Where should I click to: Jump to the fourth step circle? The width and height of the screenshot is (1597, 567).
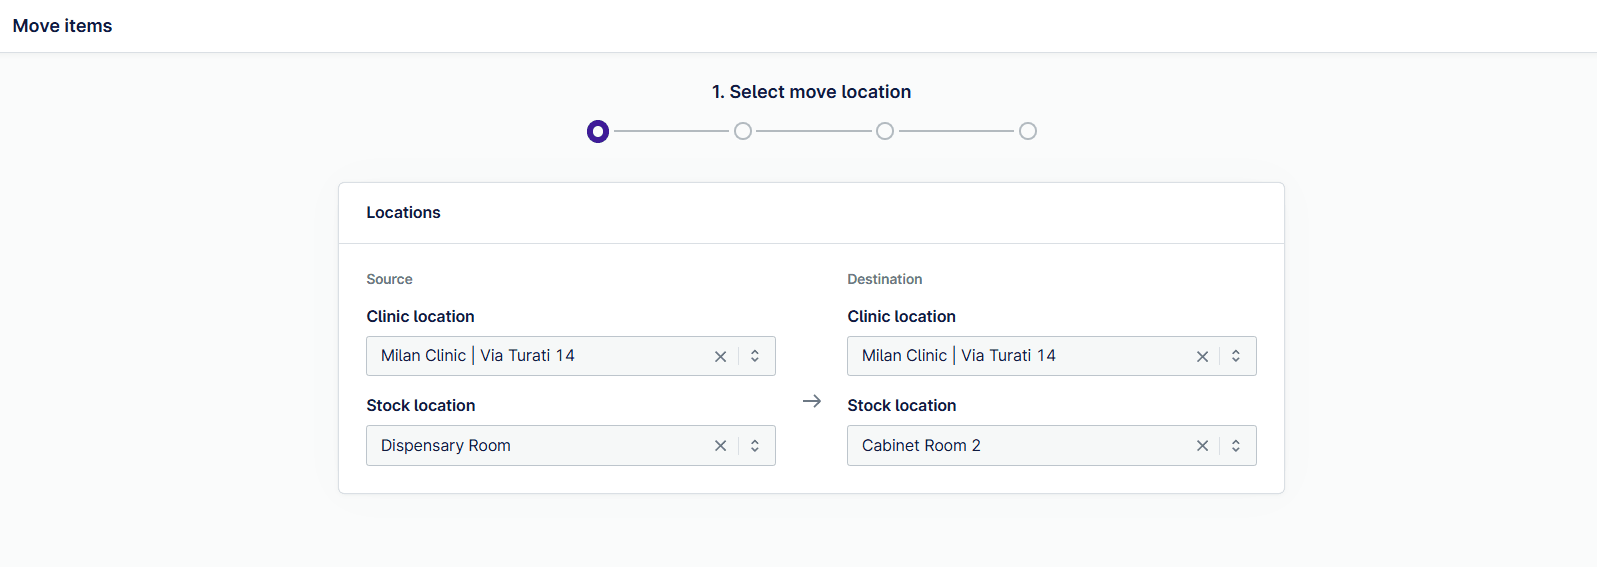[1028, 131]
